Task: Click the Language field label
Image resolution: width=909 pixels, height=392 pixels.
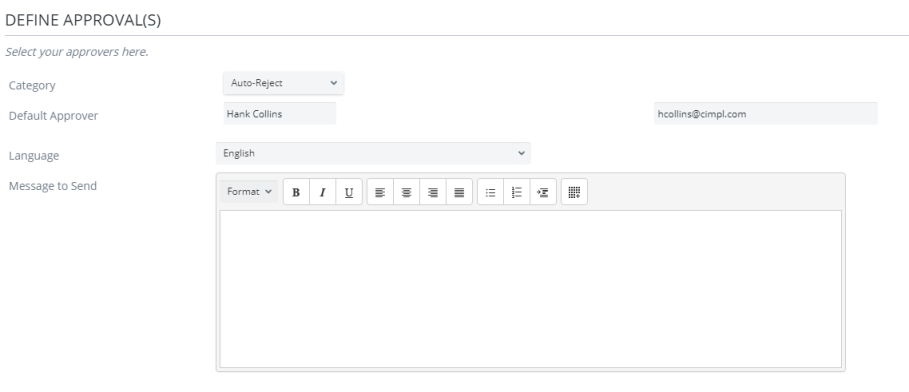Action: pos(34,155)
